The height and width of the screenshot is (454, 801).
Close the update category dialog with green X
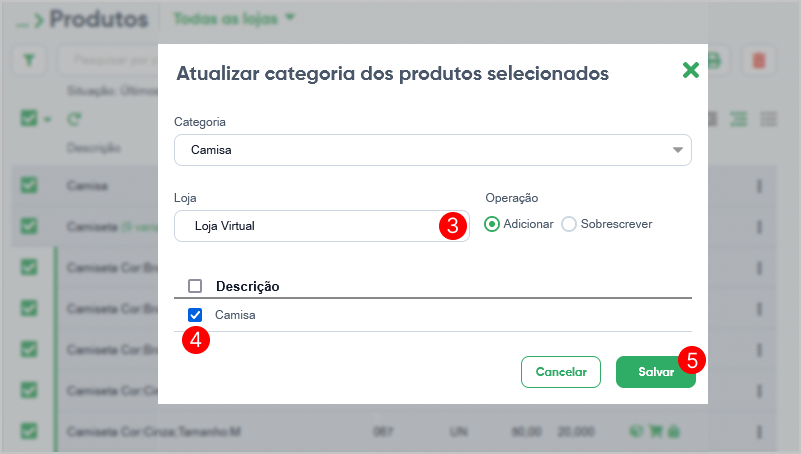[x=691, y=70]
